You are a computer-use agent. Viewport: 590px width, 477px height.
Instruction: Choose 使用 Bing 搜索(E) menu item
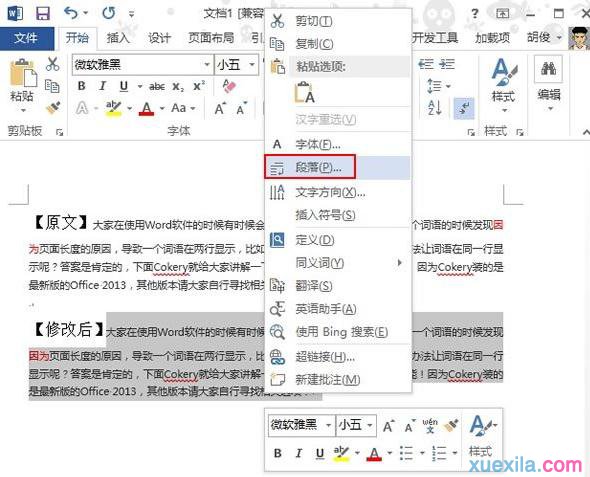(x=338, y=332)
